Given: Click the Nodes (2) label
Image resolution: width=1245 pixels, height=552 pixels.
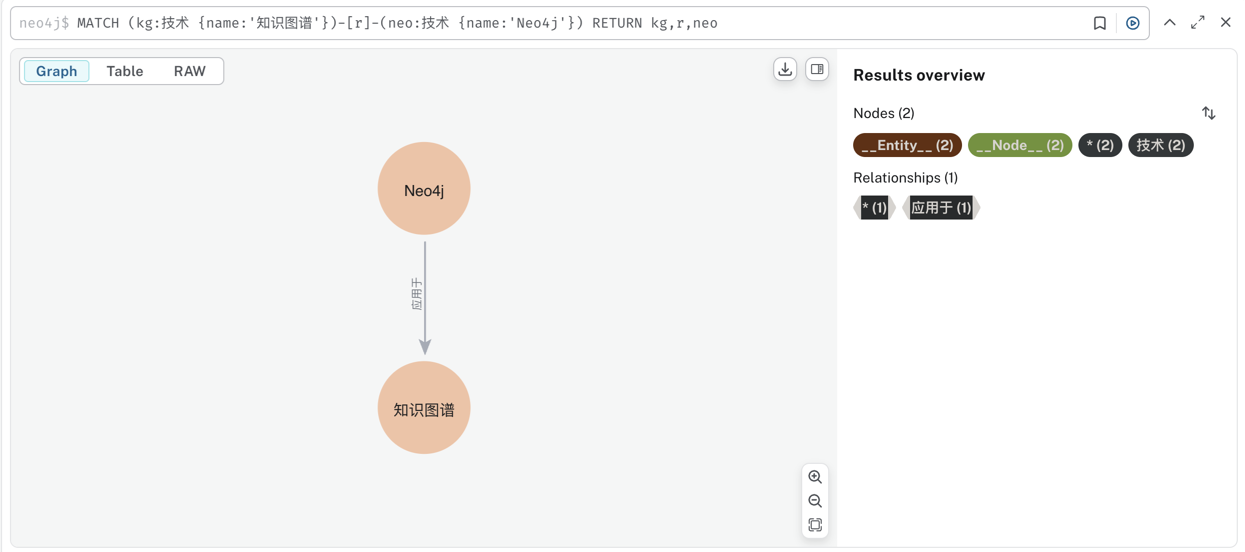Looking at the screenshot, I should (x=884, y=113).
